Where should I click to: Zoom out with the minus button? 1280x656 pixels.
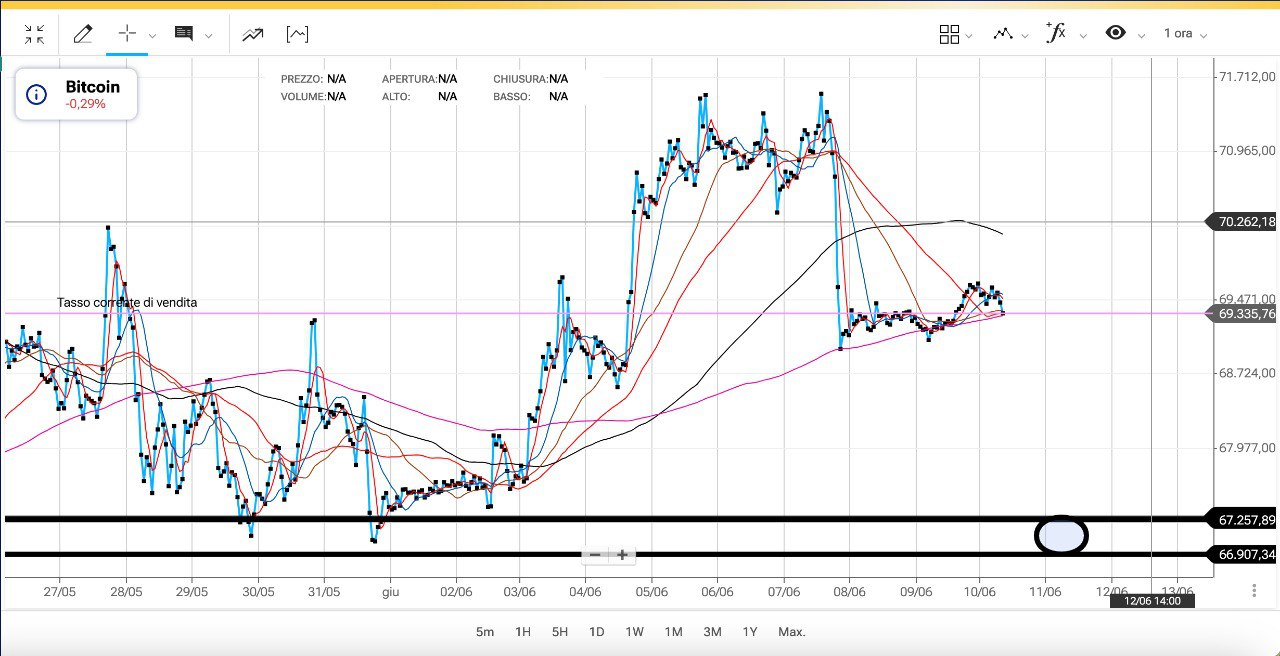tap(595, 555)
